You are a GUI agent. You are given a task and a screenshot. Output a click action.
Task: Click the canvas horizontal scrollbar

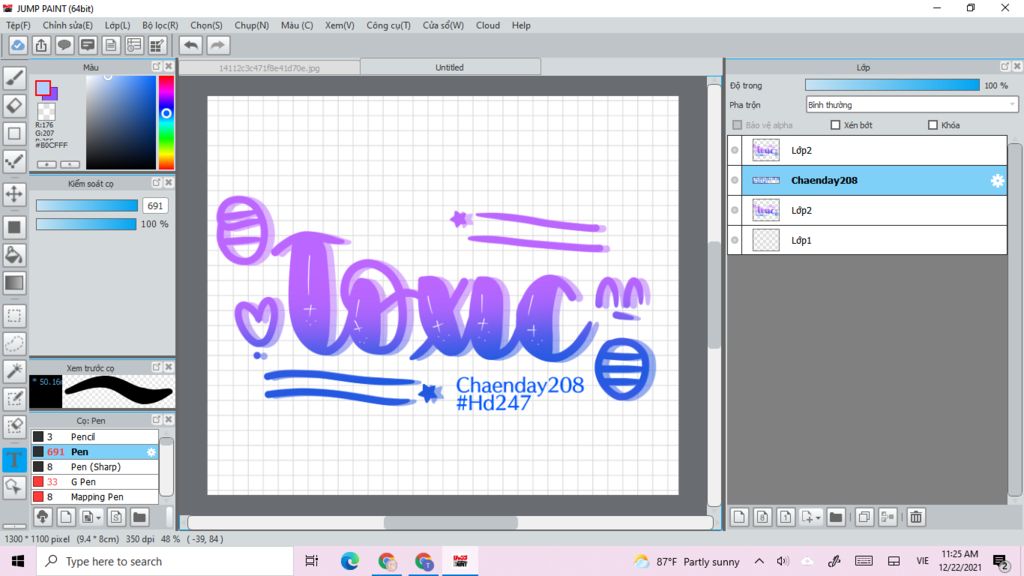(451, 523)
